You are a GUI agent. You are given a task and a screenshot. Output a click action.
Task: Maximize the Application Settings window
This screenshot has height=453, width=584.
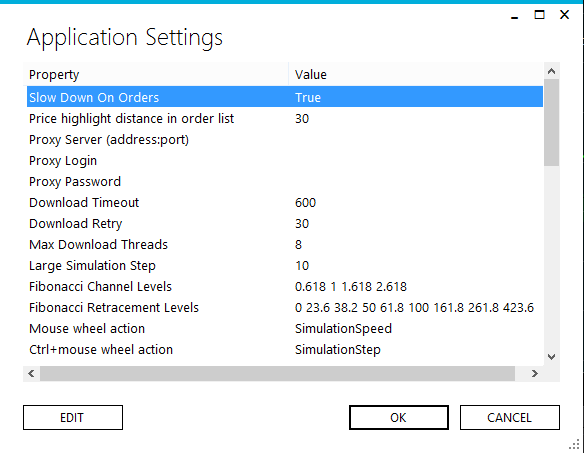(539, 15)
